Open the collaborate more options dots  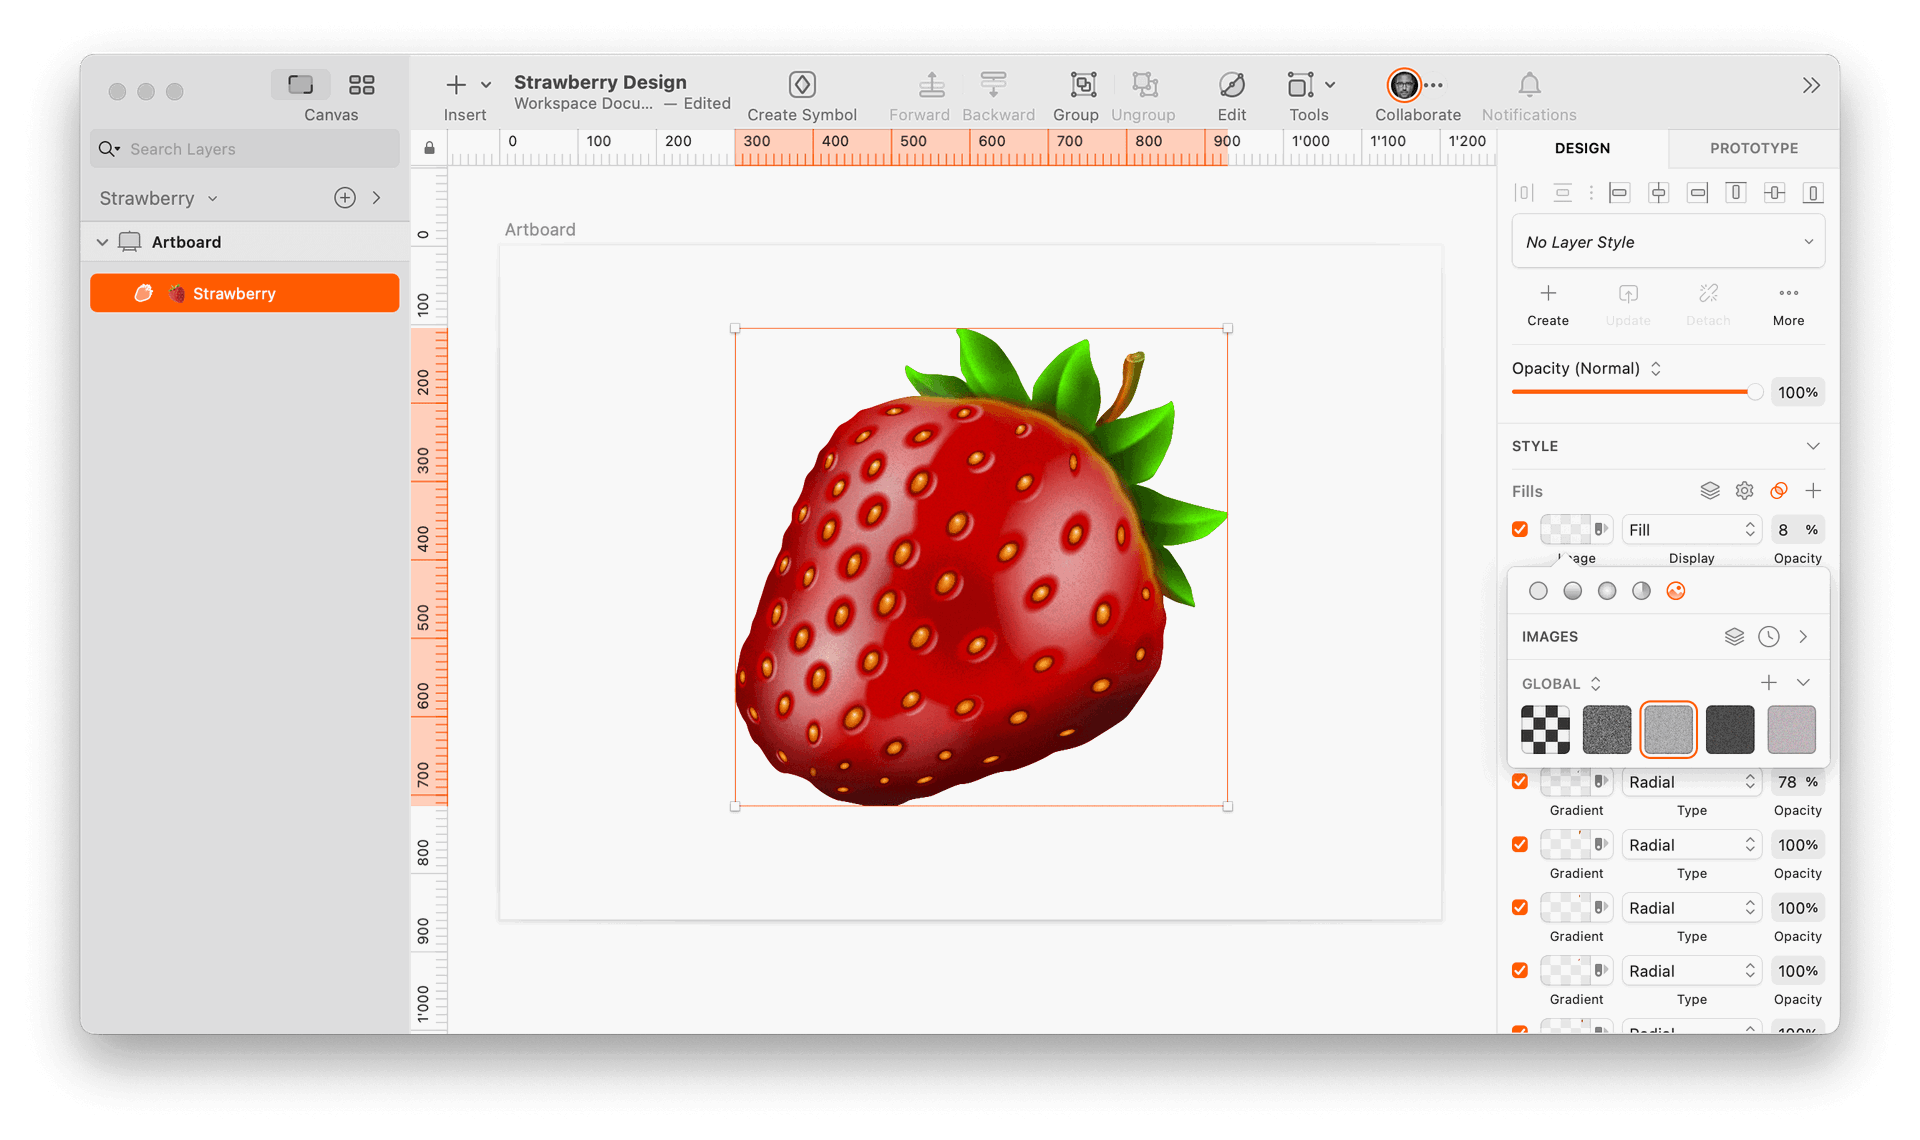click(x=1434, y=85)
